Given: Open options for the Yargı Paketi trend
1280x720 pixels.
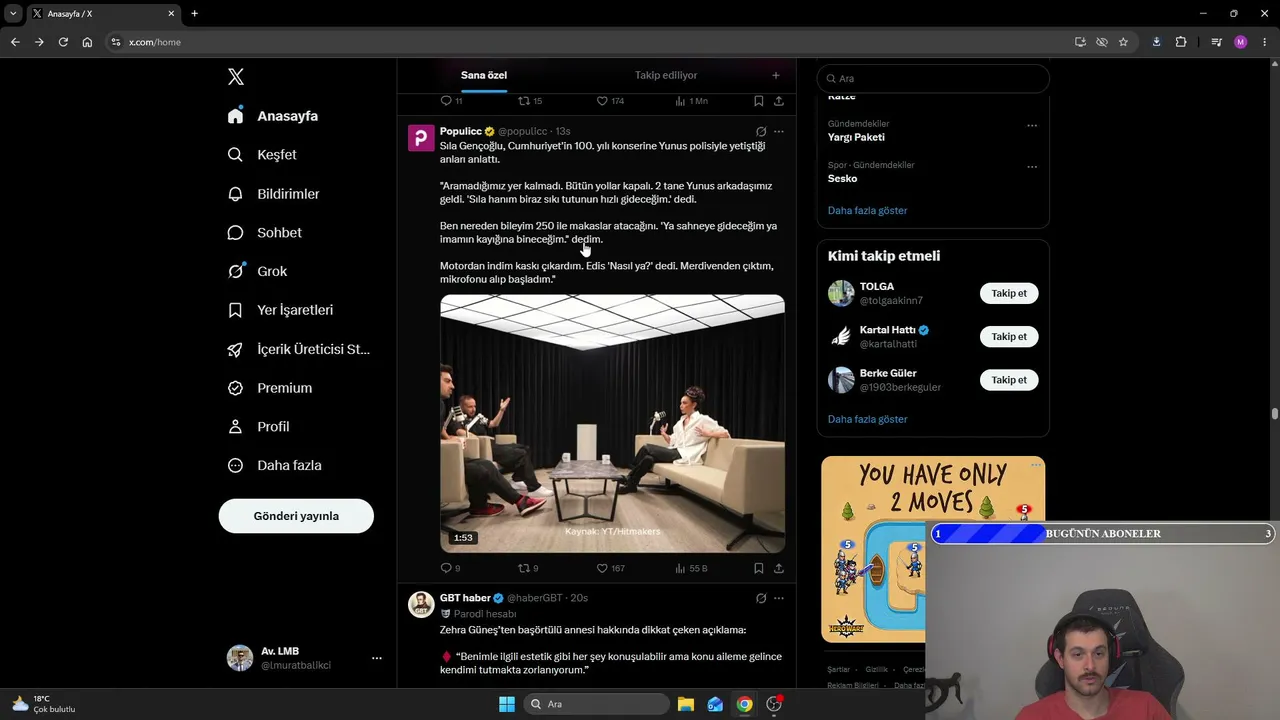Looking at the screenshot, I should [1032, 126].
